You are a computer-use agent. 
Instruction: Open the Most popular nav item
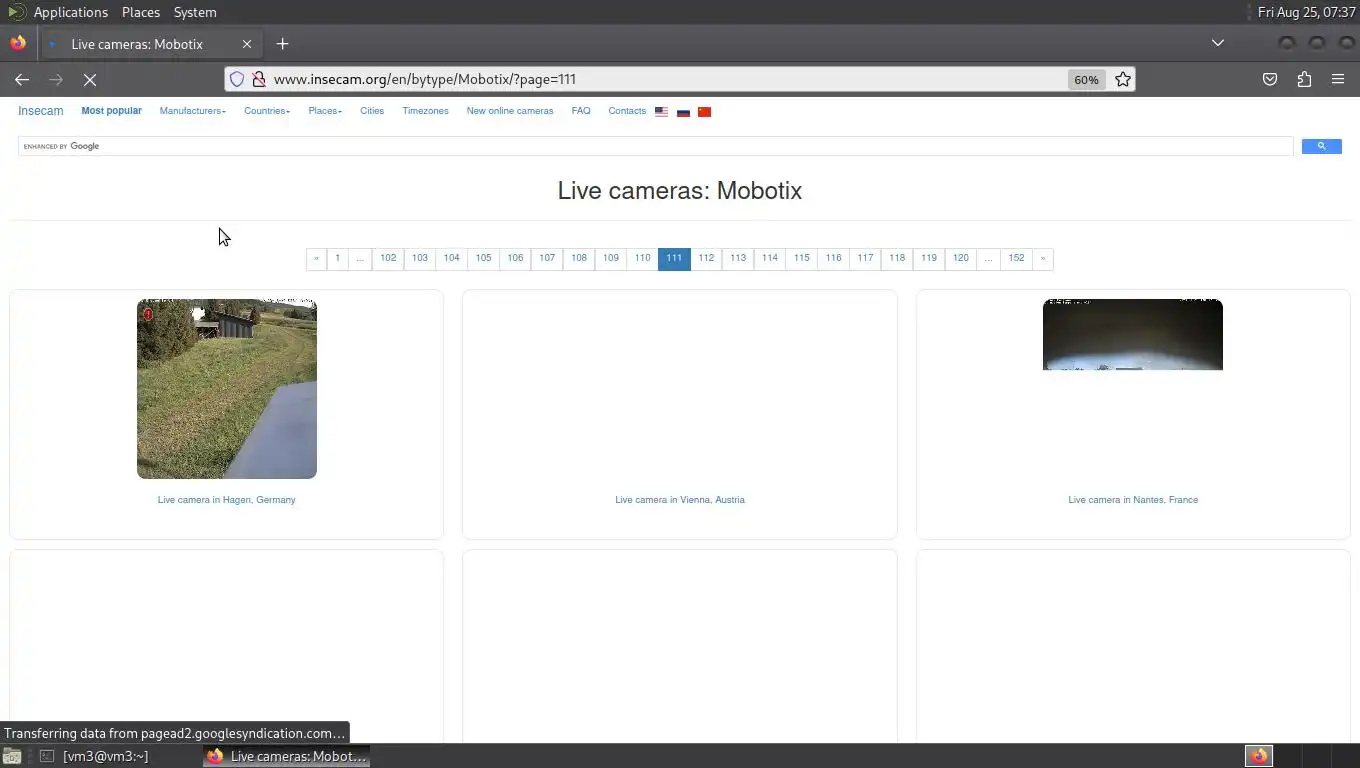pyautogui.click(x=111, y=111)
